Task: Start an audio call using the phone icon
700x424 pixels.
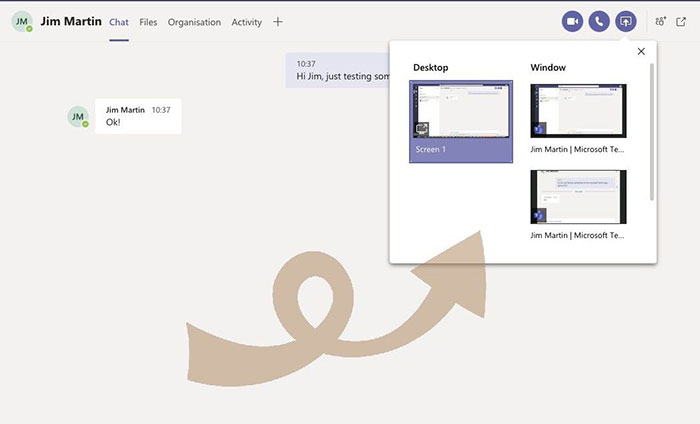Action: point(599,21)
